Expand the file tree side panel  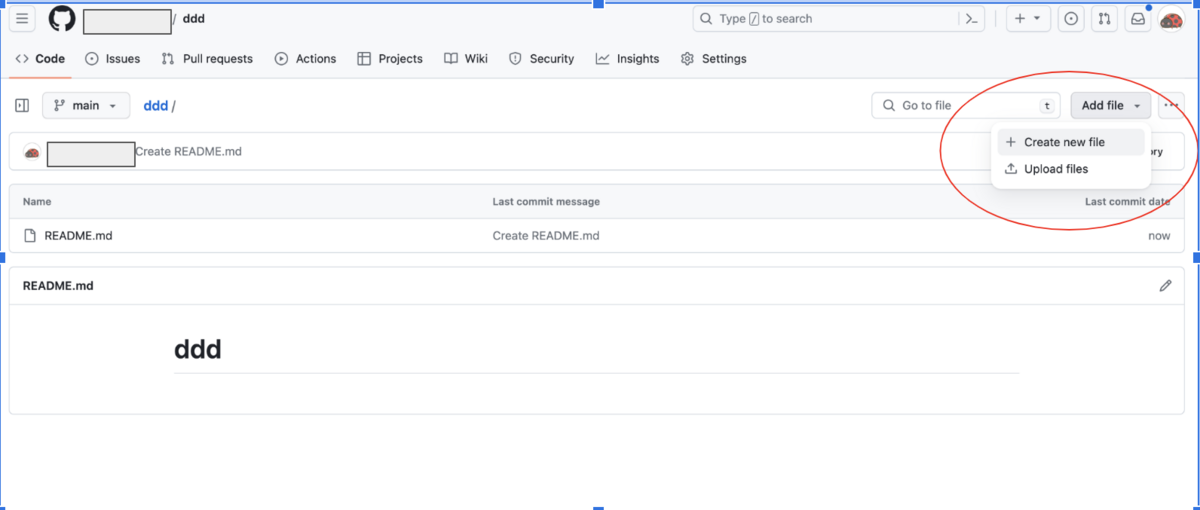coord(22,105)
